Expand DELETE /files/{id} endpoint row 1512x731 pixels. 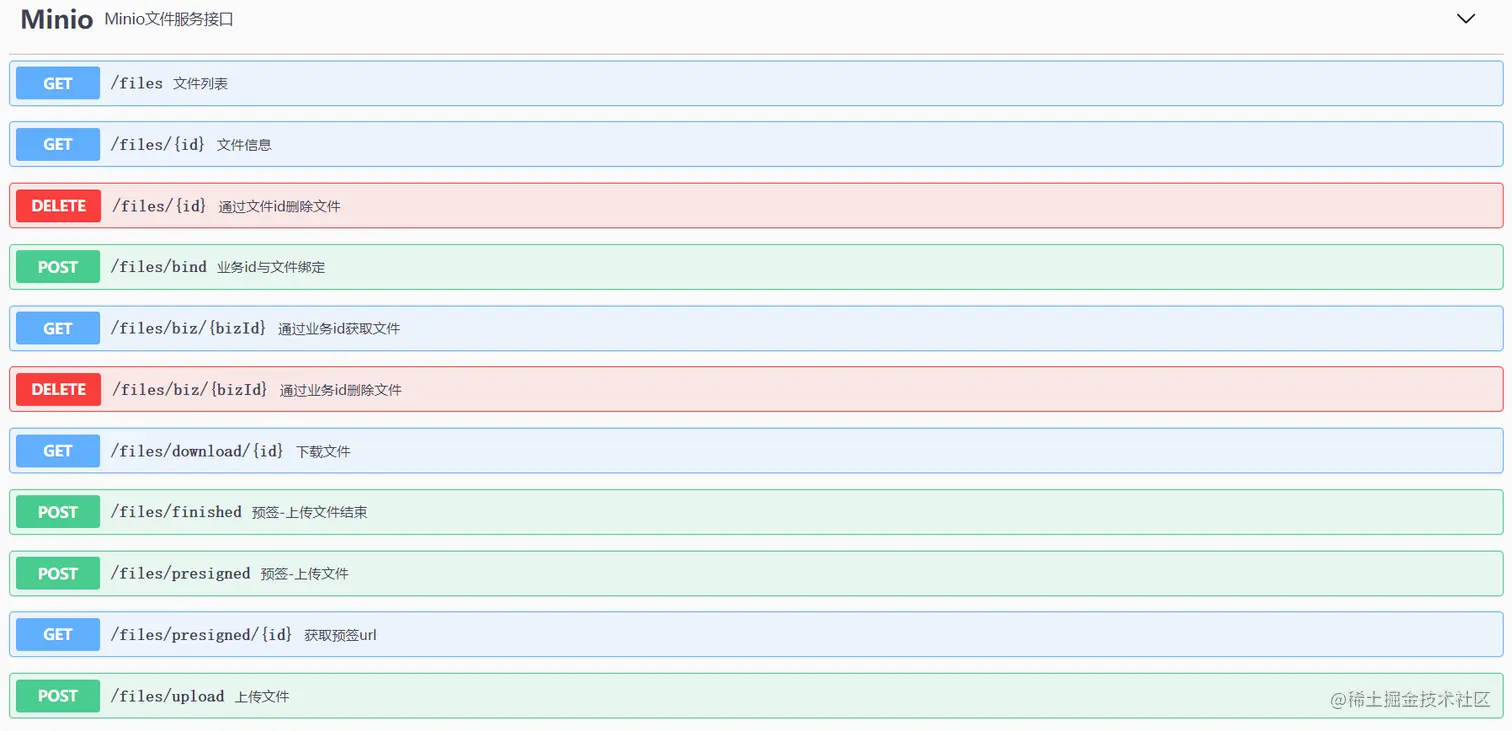coord(756,205)
